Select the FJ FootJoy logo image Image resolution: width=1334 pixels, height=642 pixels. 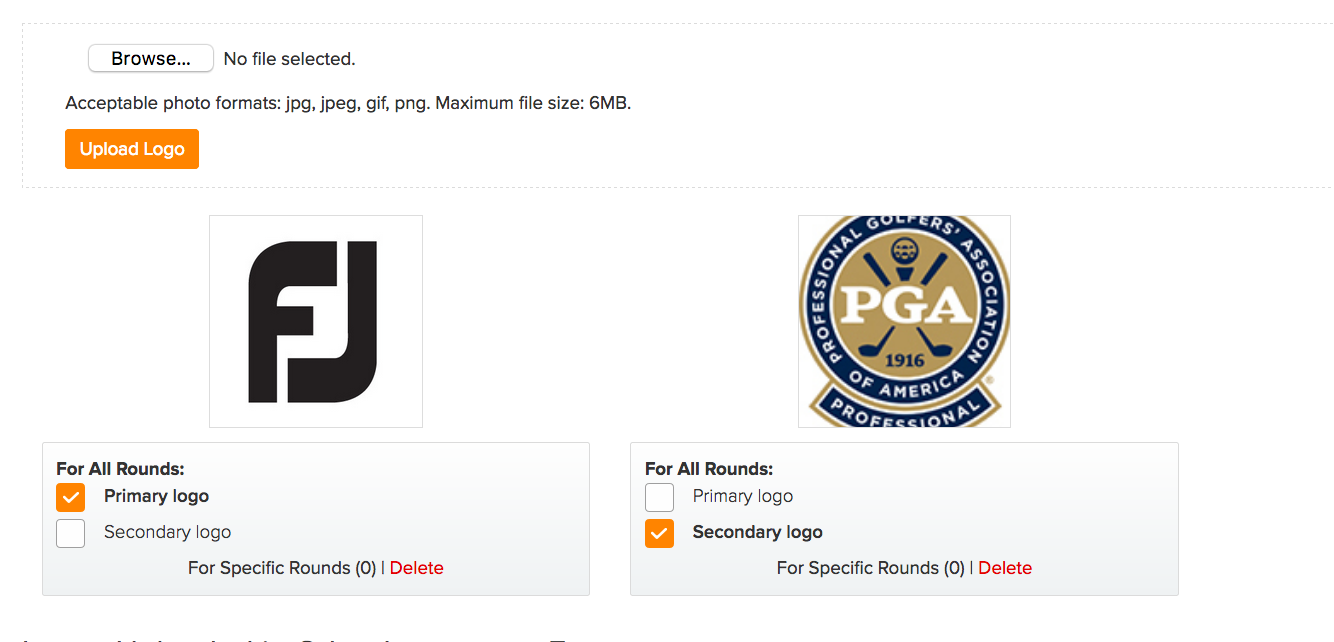point(316,321)
